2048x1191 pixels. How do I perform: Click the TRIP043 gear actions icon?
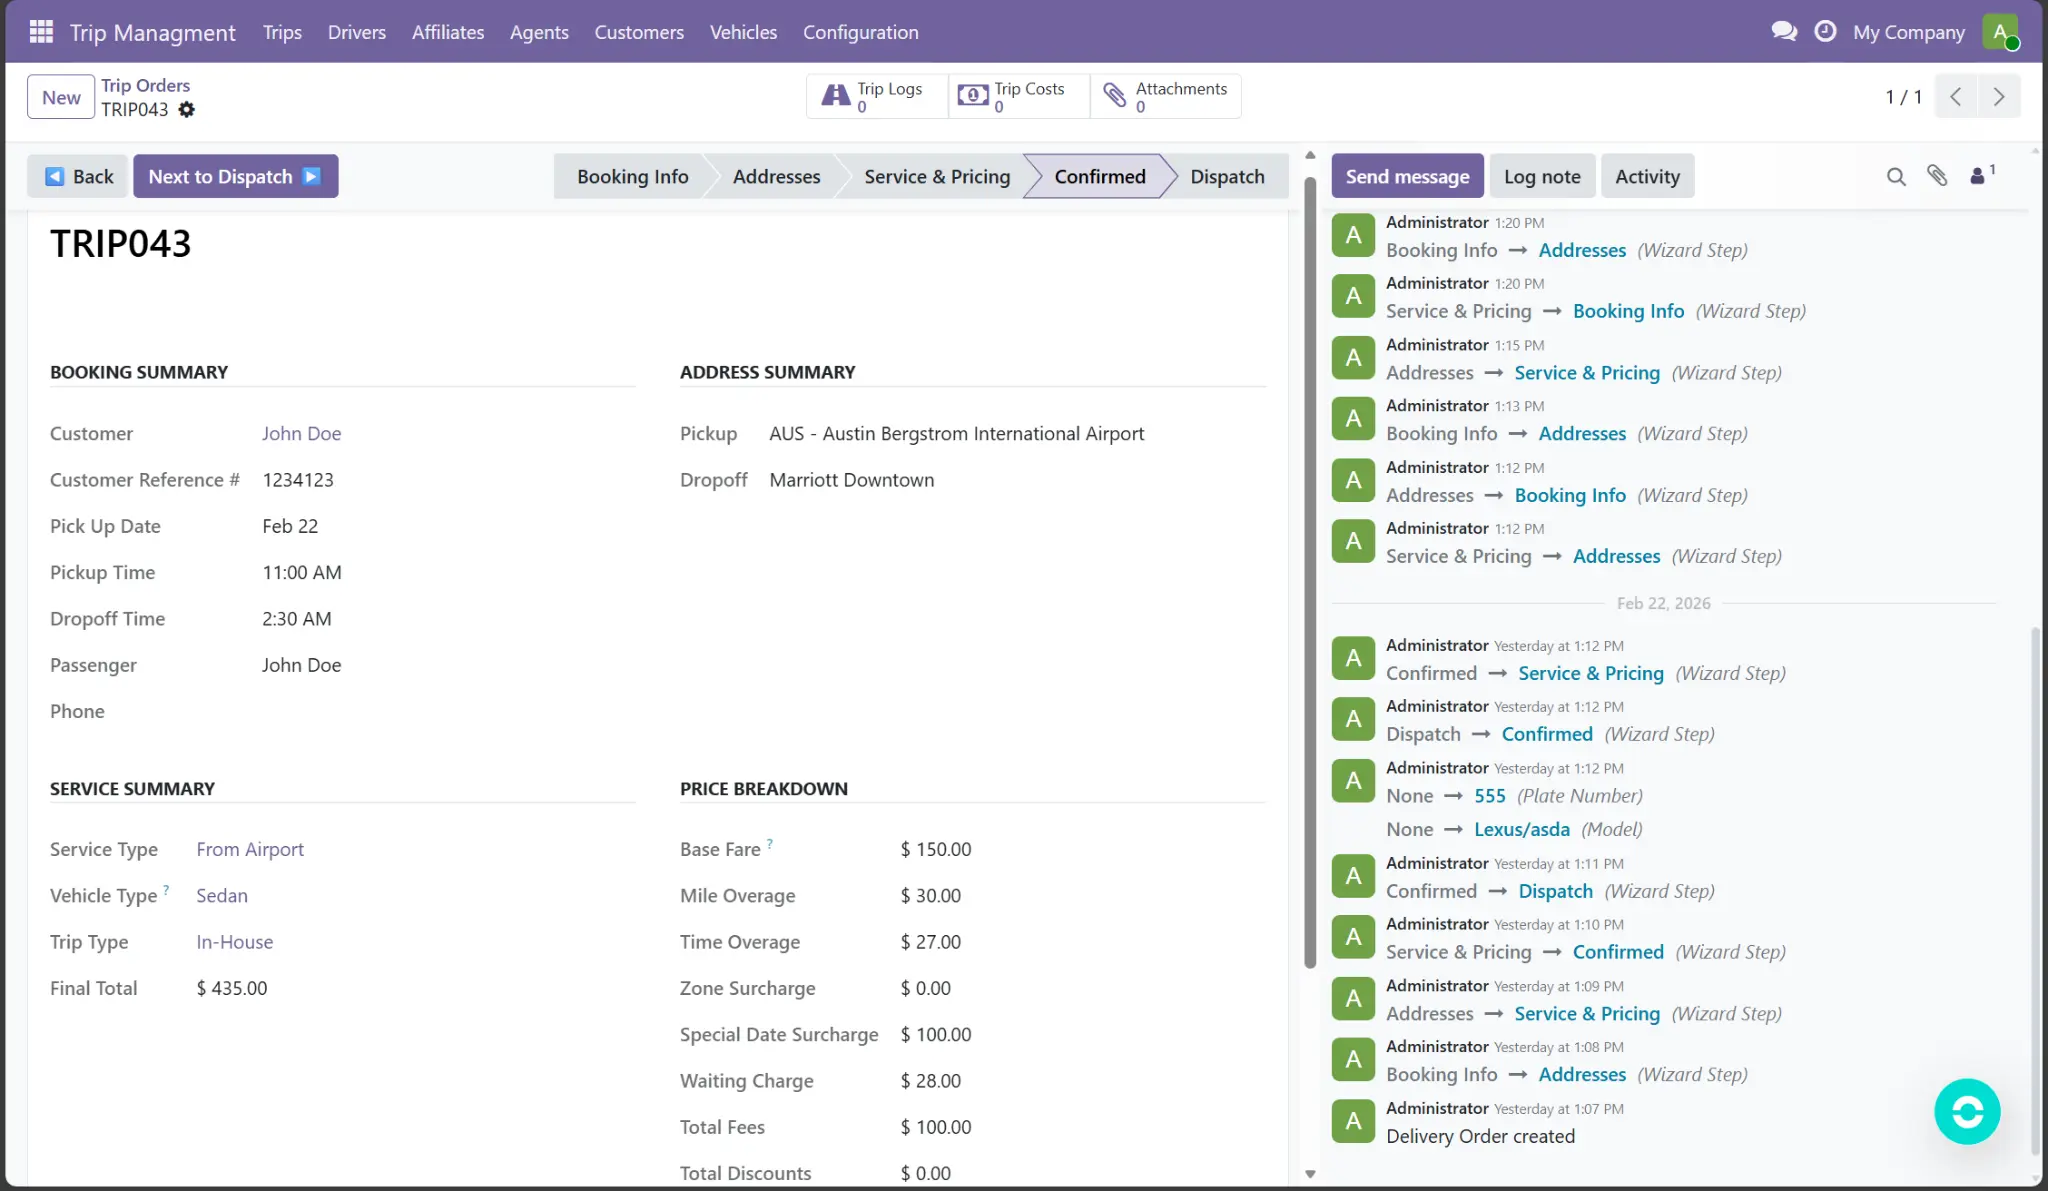point(187,110)
